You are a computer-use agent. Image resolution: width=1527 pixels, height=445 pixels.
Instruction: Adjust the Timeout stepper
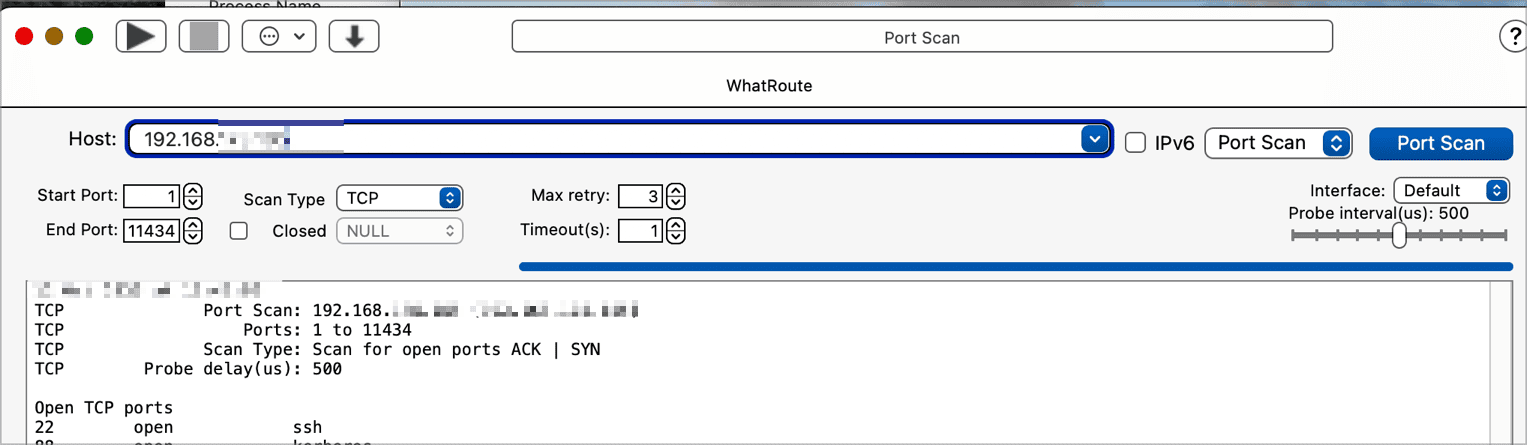coord(676,231)
